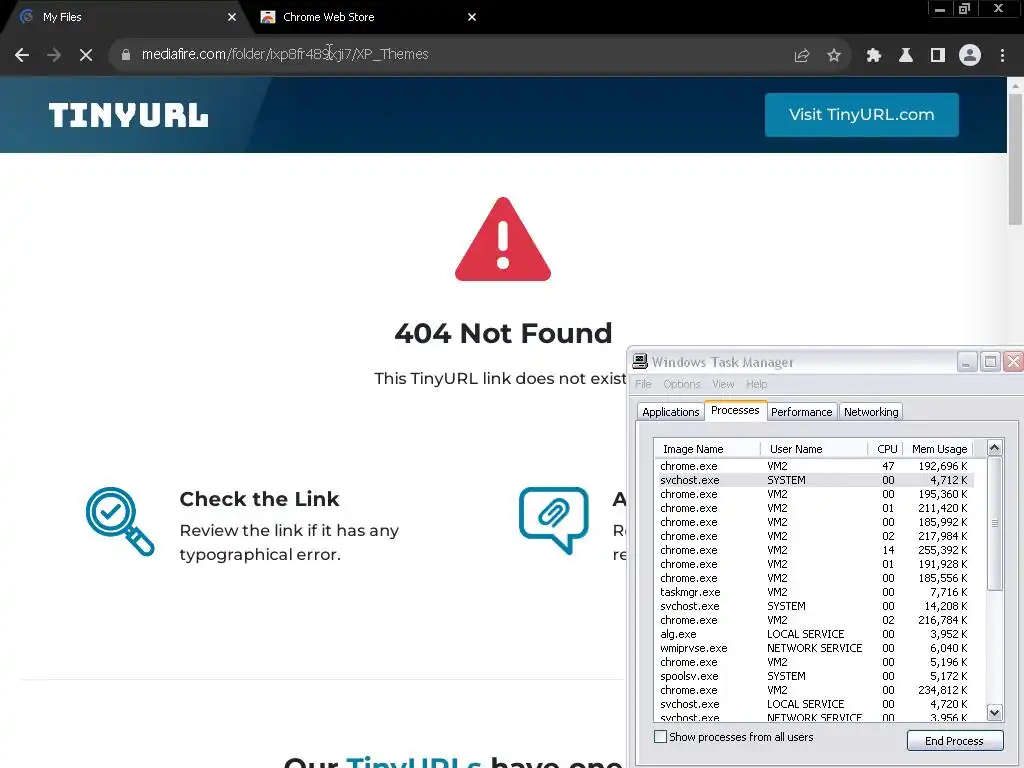The width and height of the screenshot is (1024, 768).
Task: Click the magnifier Check the Link icon
Action: pos(120,521)
